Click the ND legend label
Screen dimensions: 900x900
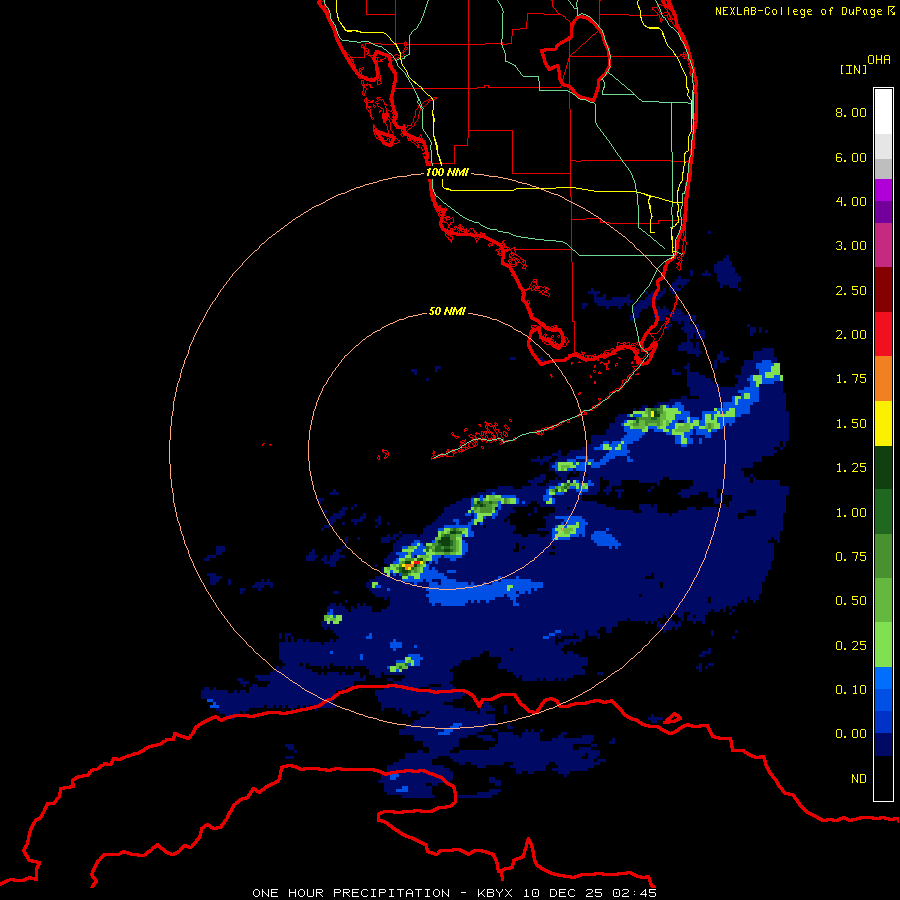(859, 779)
